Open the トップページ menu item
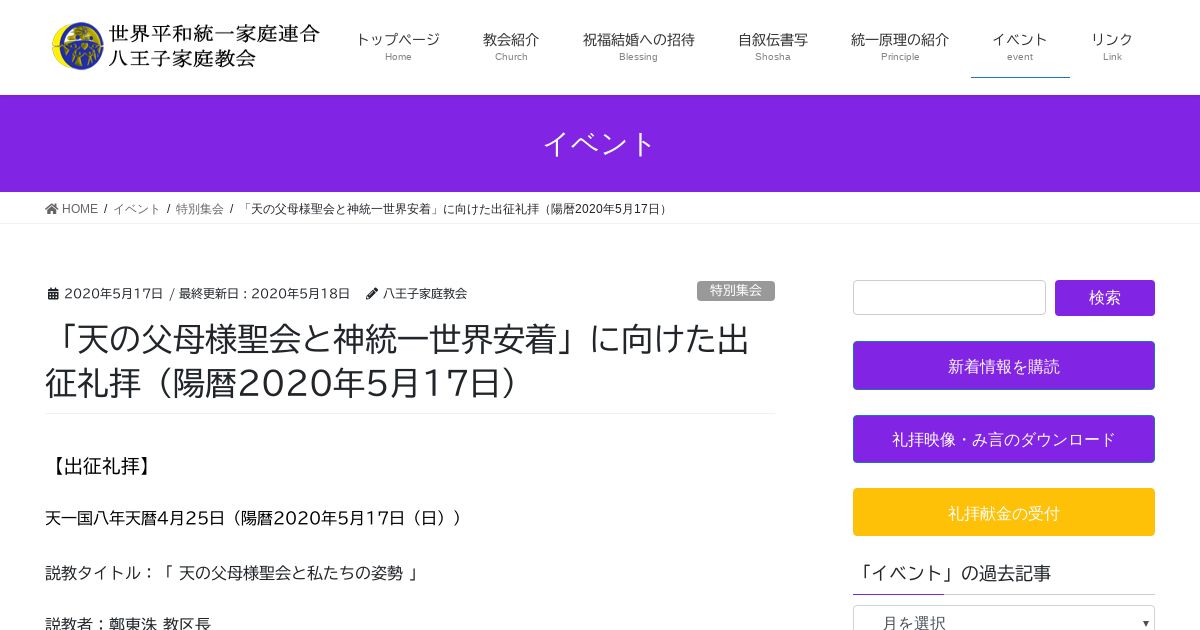Image resolution: width=1200 pixels, height=630 pixels. click(398, 46)
